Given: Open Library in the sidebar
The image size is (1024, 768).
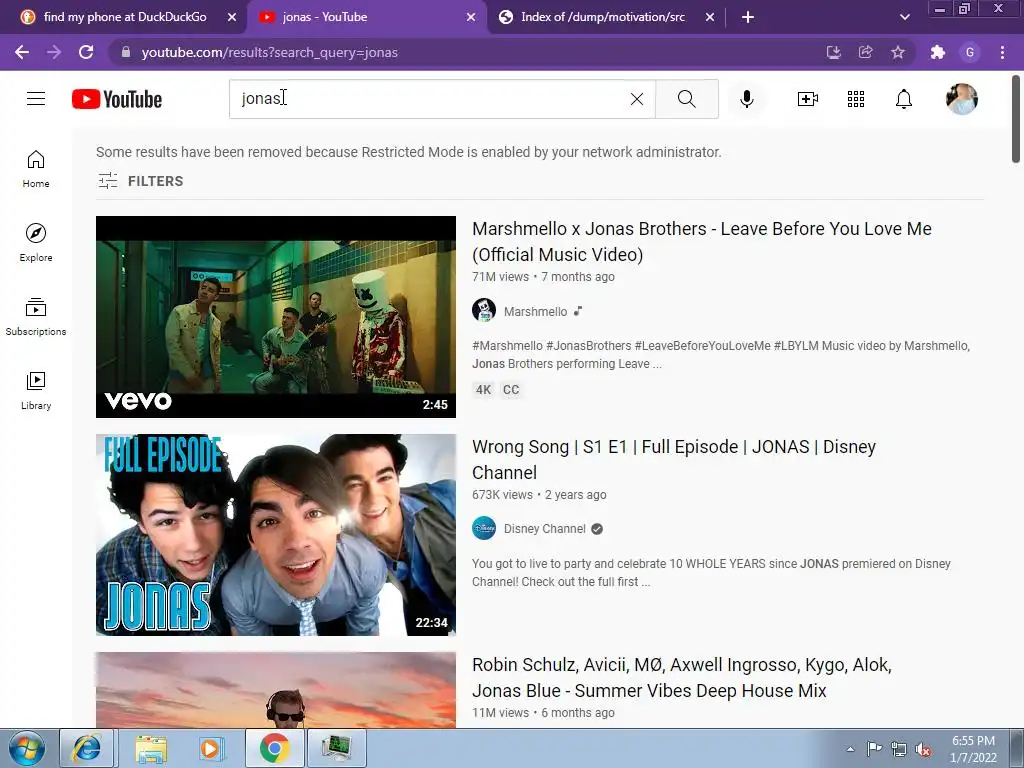Looking at the screenshot, I should (36, 391).
